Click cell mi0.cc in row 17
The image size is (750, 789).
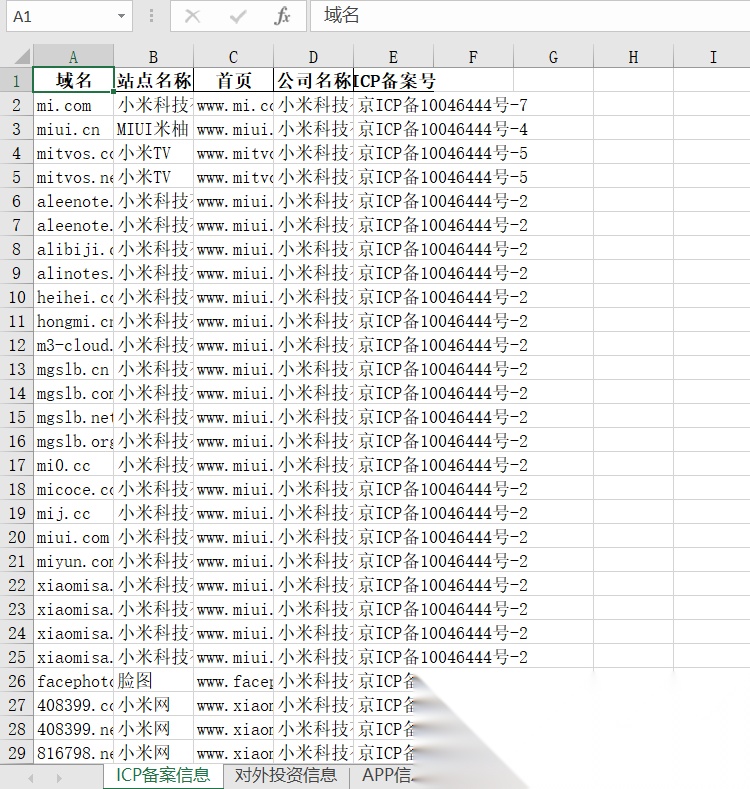click(x=73, y=465)
